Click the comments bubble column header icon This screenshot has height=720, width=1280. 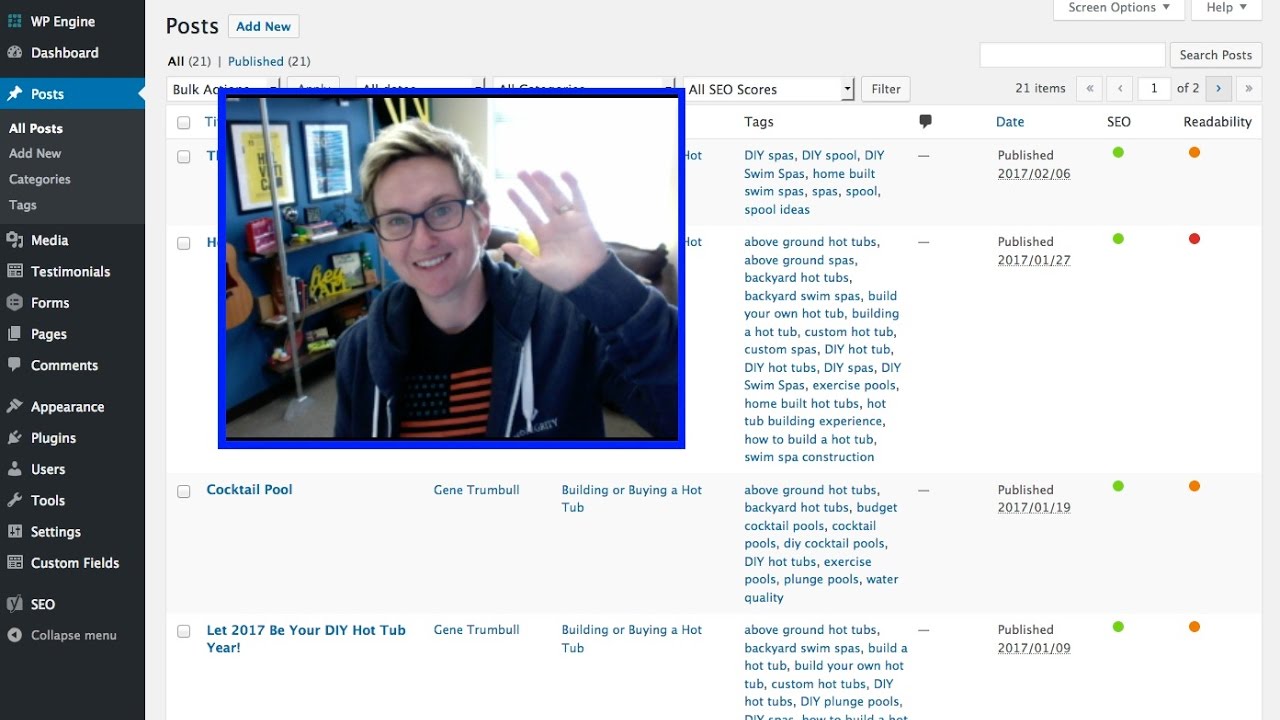tap(925, 121)
